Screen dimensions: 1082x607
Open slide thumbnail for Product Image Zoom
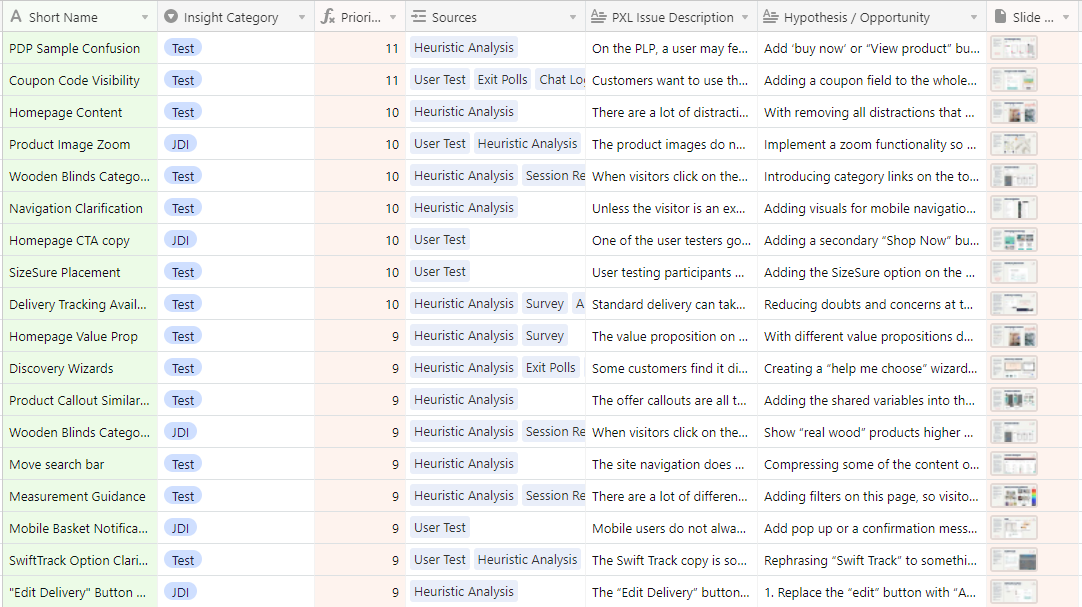(x=1014, y=144)
